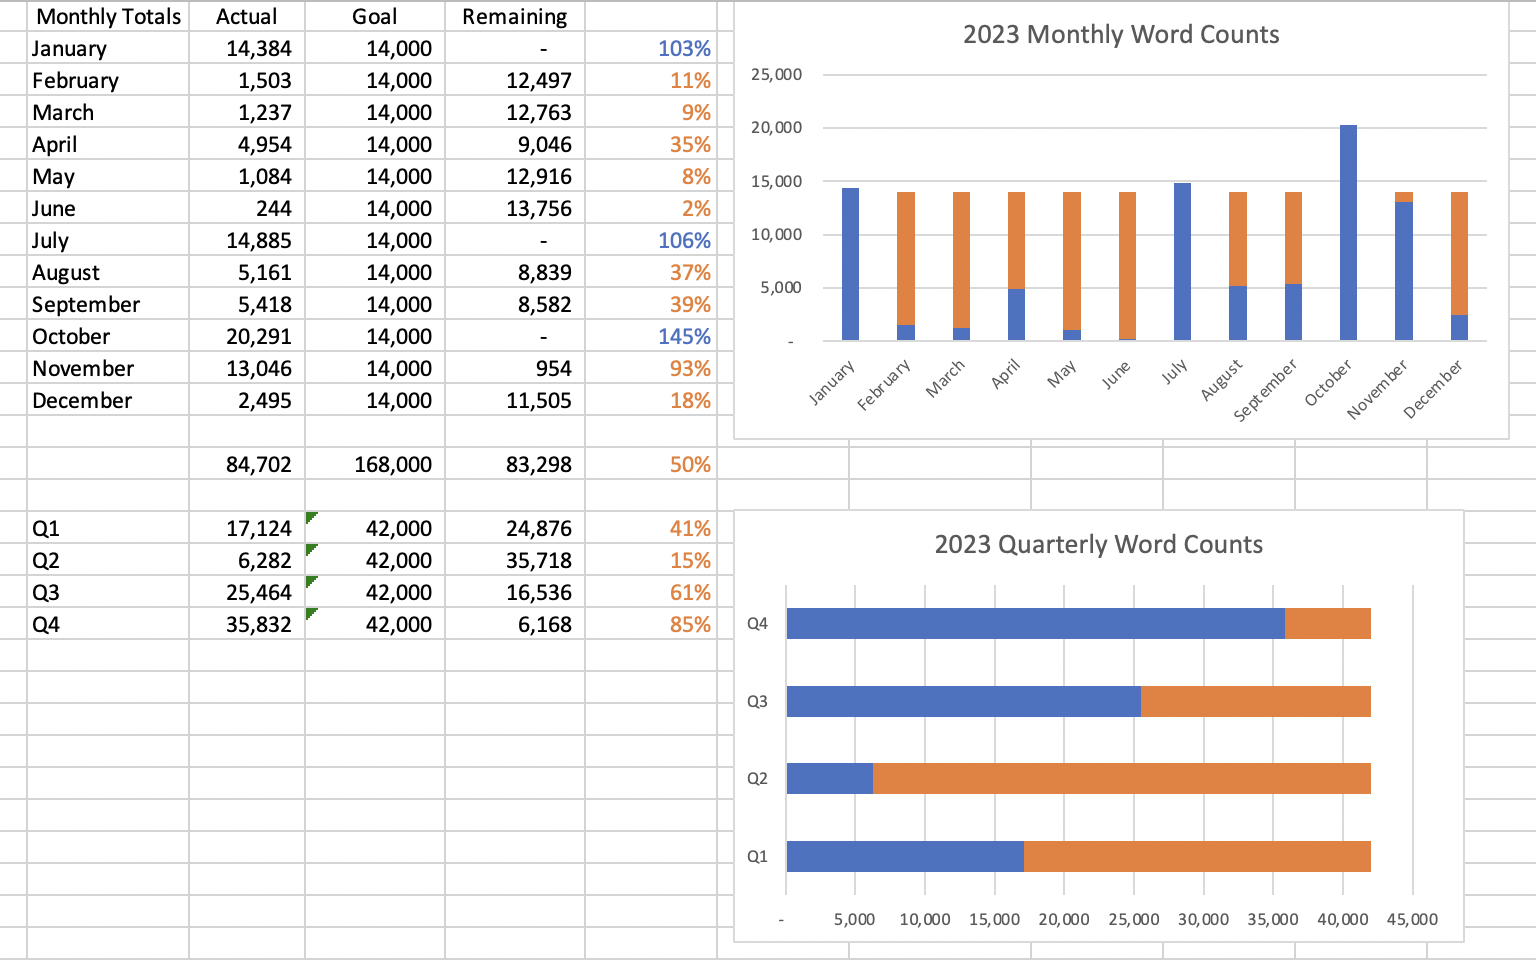Screen dimensions: 1536x960
Task: Select September's actual value 5,418
Action: [x=247, y=304]
